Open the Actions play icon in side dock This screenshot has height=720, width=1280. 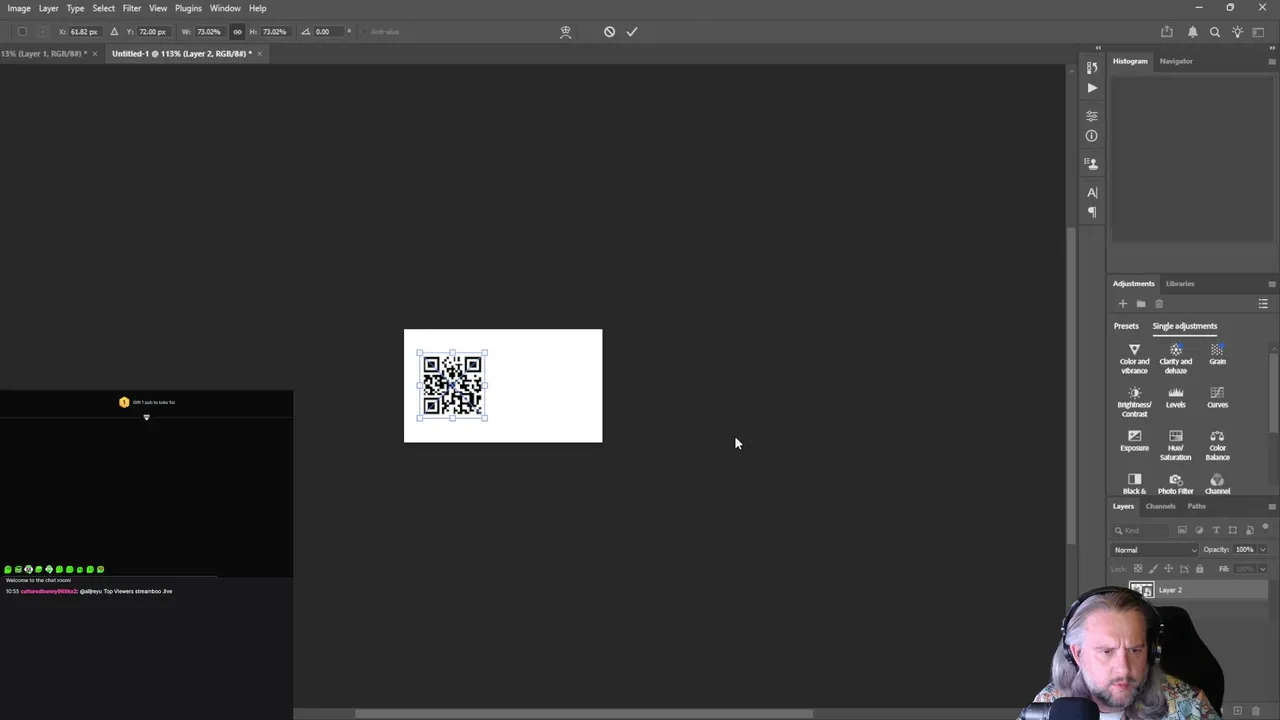coord(1092,88)
